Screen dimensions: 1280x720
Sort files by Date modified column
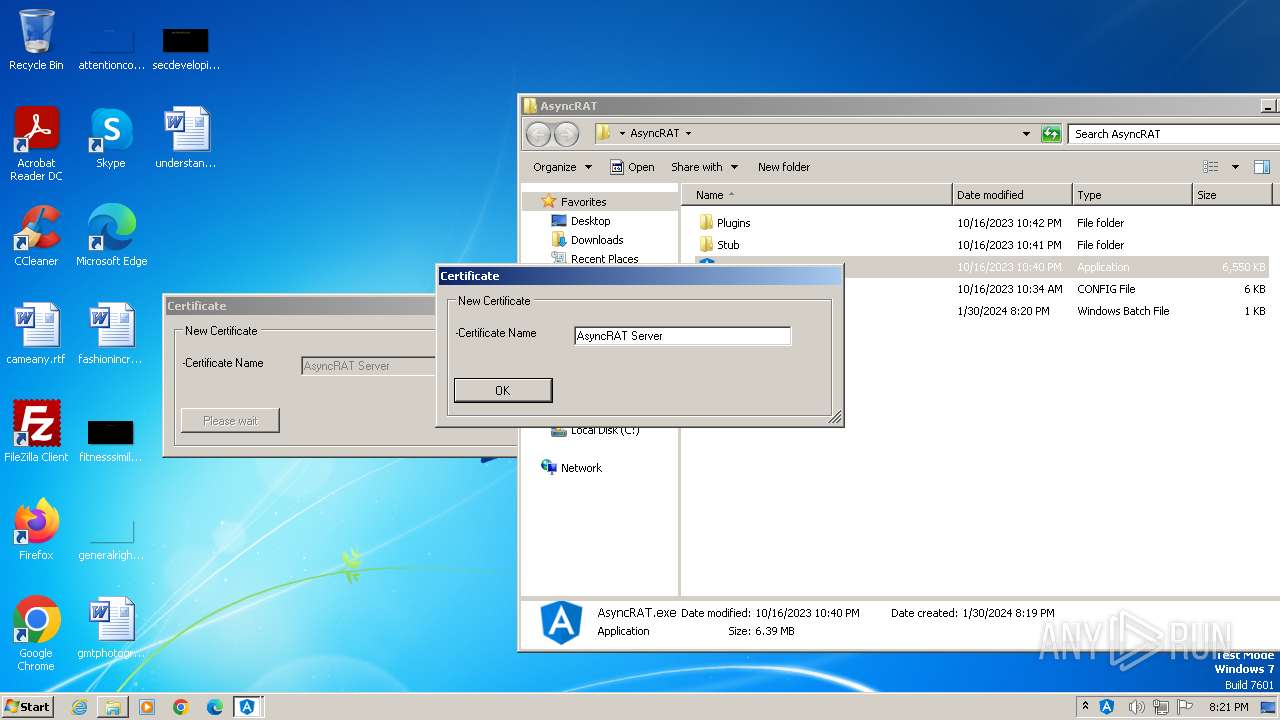point(1012,195)
